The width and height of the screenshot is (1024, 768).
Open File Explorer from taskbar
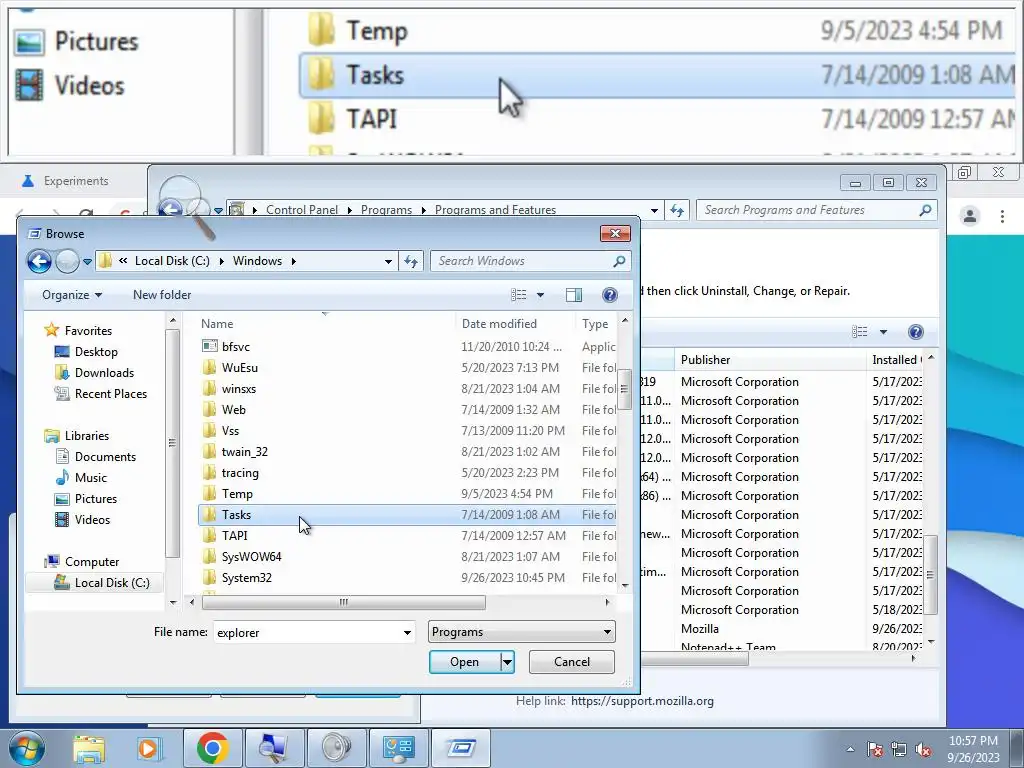coord(89,748)
